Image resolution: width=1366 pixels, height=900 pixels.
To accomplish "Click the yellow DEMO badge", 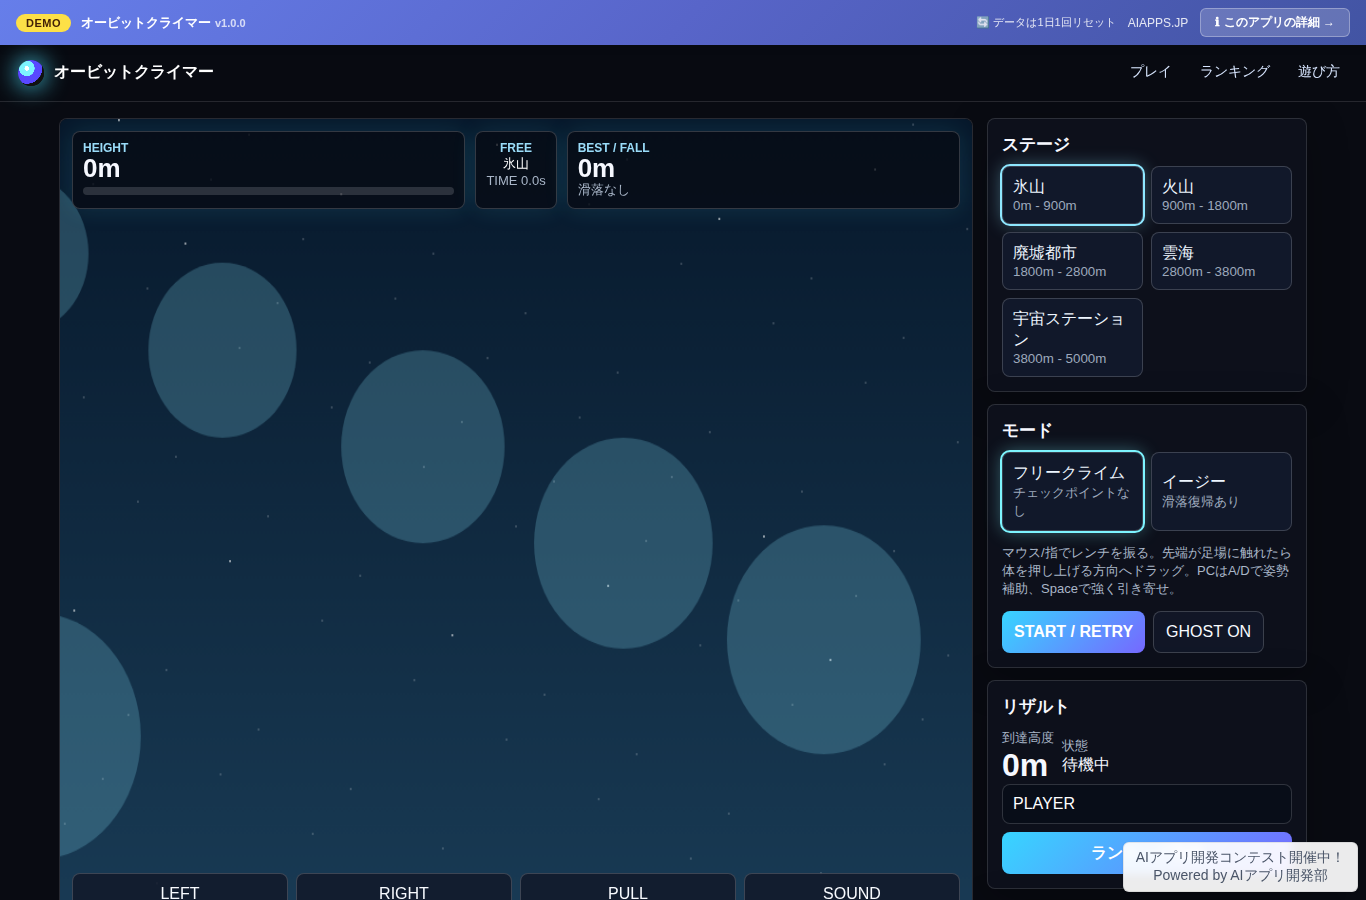I will click(43, 23).
